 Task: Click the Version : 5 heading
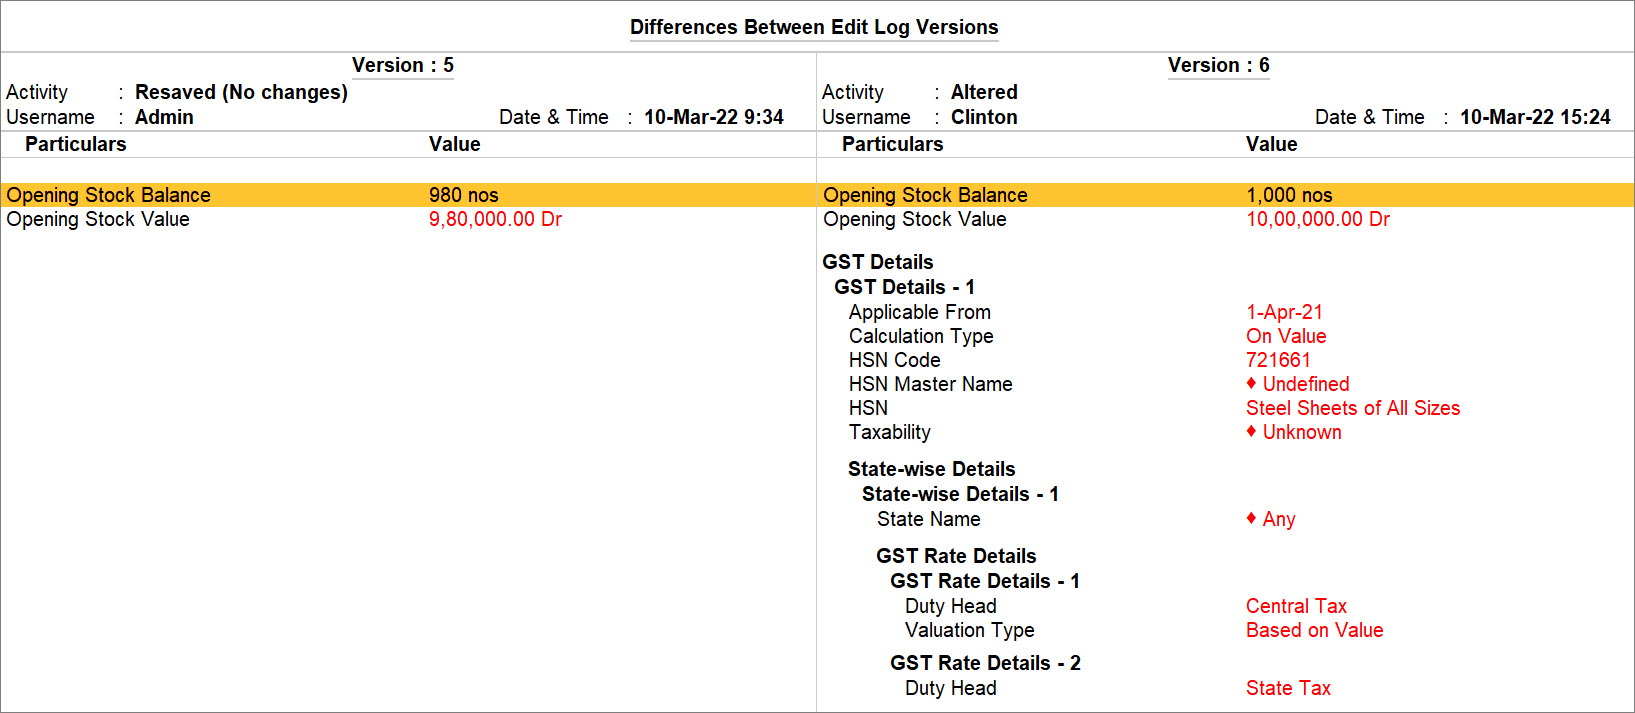[x=403, y=65]
